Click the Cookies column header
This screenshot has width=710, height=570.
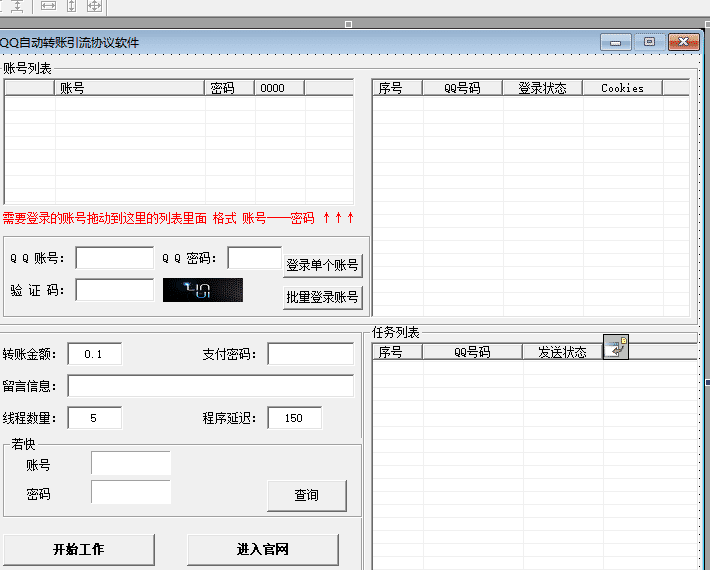[x=623, y=88]
